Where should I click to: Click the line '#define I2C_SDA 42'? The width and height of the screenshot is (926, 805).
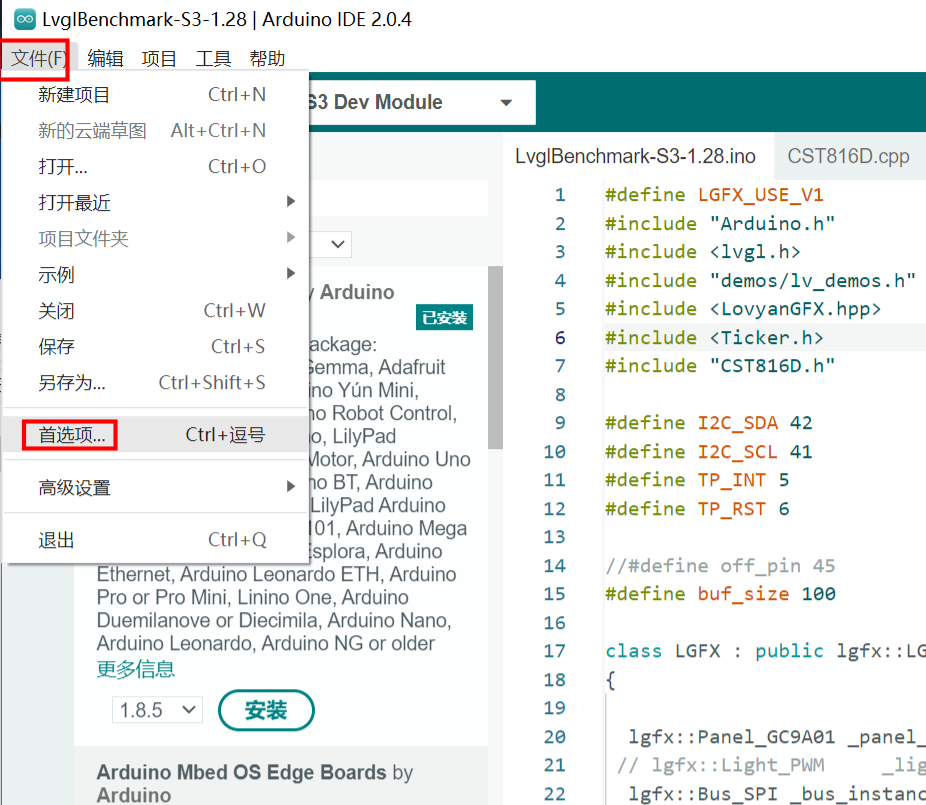(709, 423)
